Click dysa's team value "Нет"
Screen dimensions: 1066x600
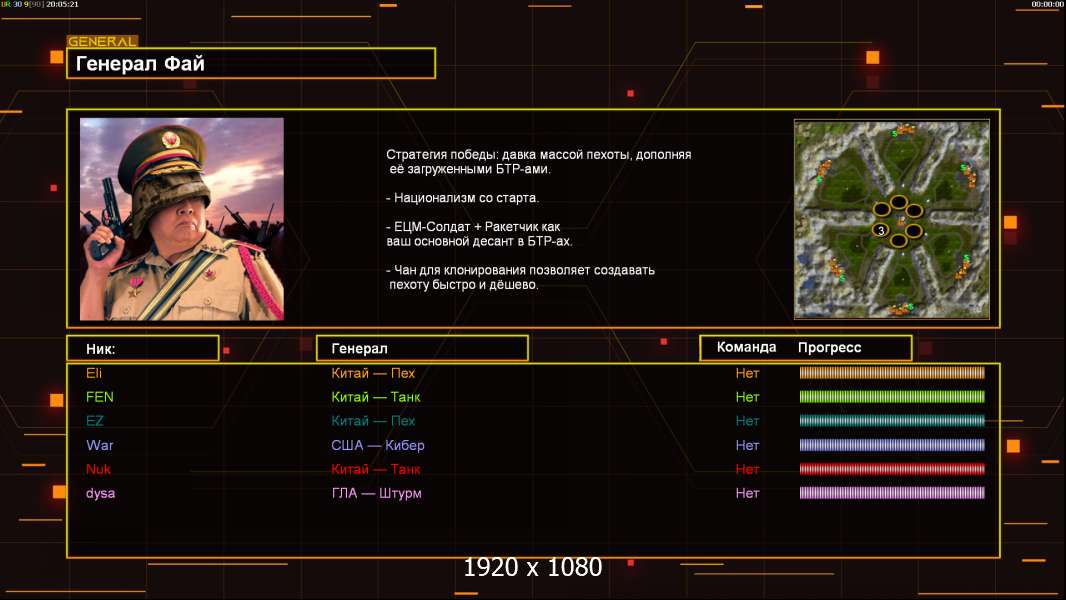pos(747,493)
